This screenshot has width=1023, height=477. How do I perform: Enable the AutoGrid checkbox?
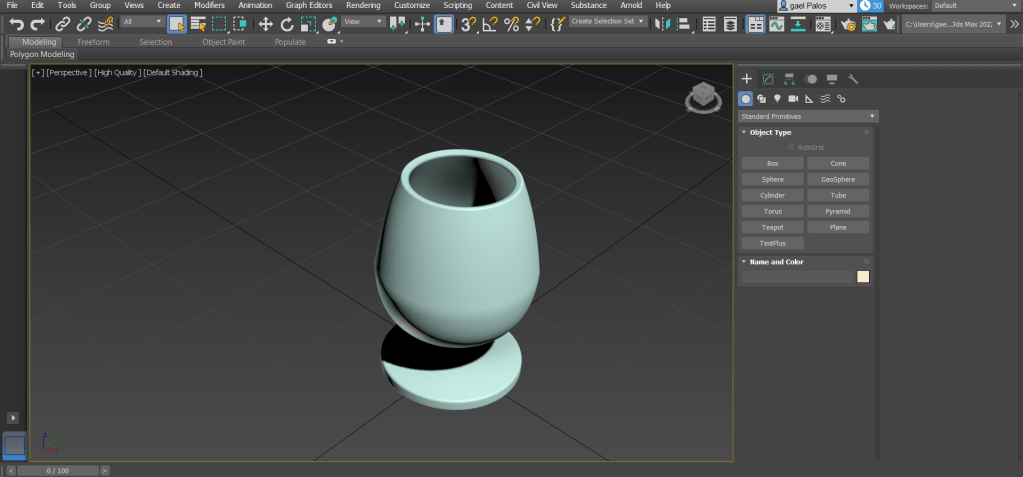click(791, 147)
